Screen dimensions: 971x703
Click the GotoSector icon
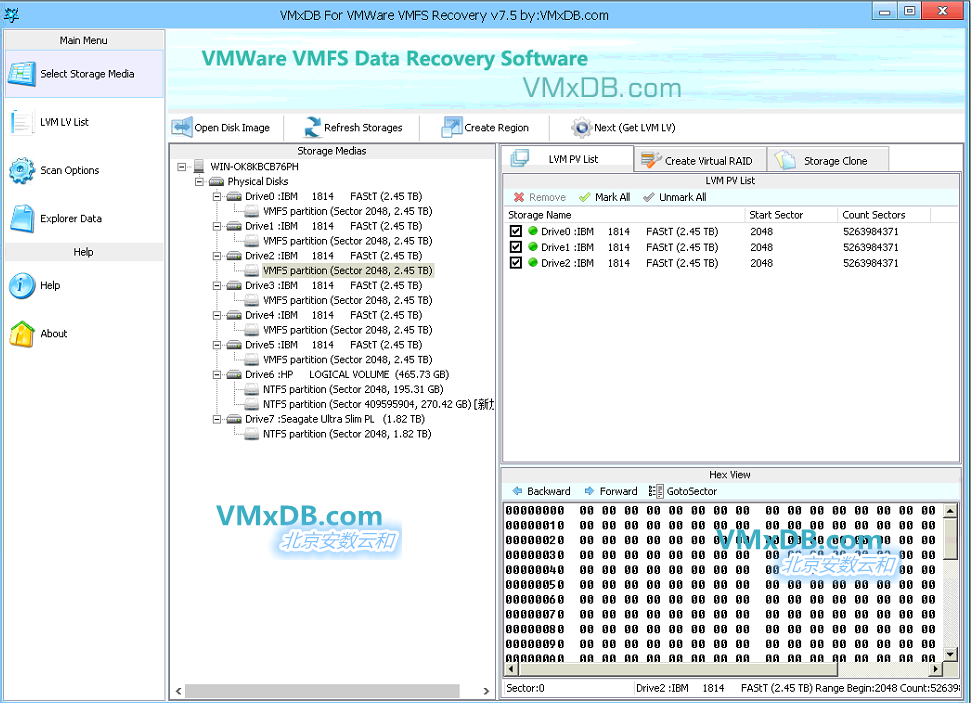656,491
